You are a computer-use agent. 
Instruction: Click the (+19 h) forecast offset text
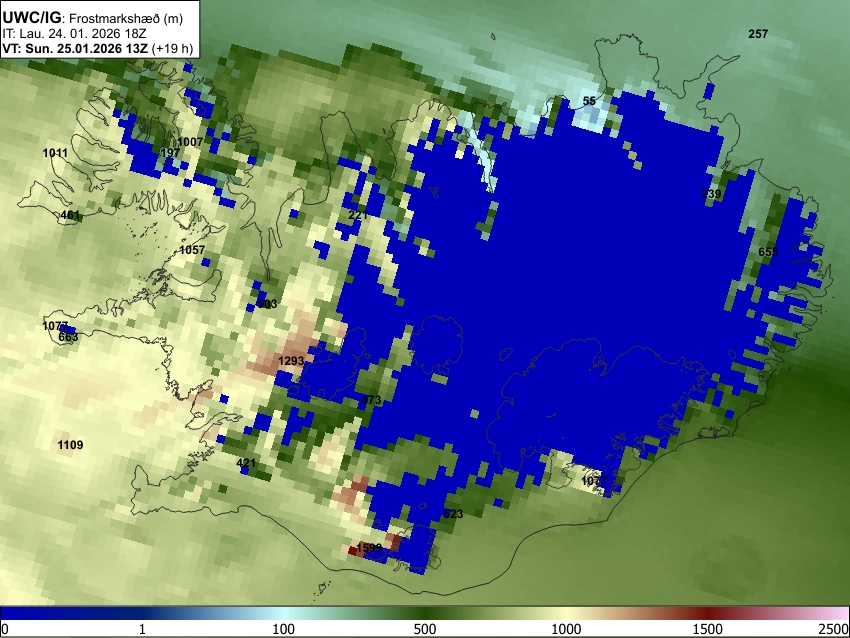[171, 48]
